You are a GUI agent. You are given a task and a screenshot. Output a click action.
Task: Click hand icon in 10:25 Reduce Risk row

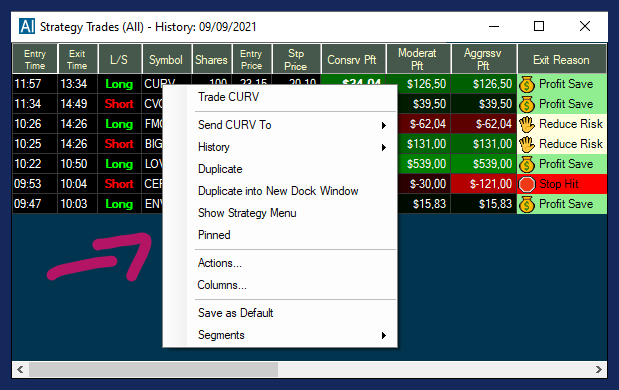click(x=527, y=144)
